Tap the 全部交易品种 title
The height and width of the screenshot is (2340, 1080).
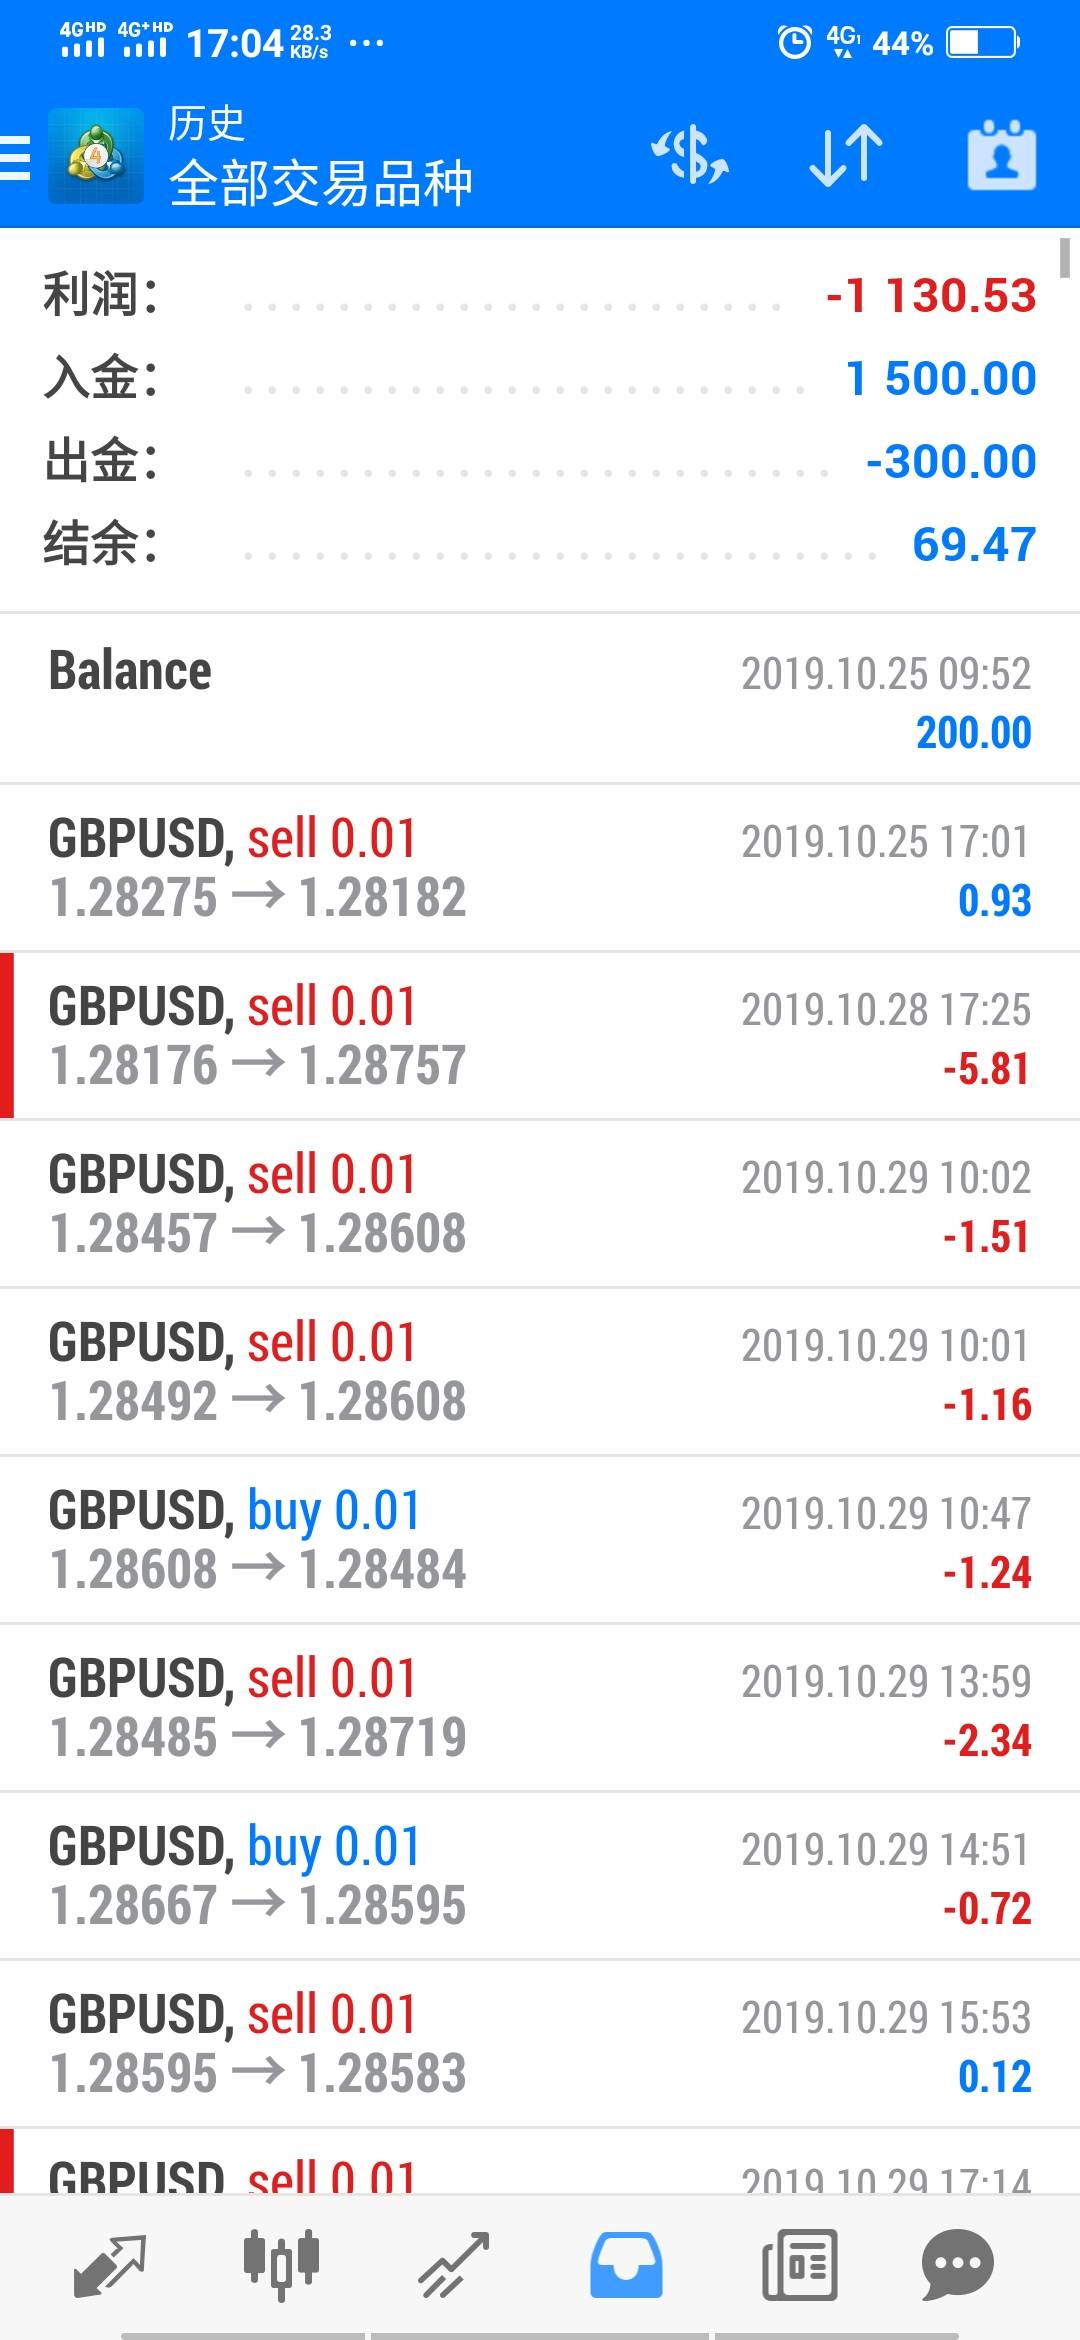point(320,183)
